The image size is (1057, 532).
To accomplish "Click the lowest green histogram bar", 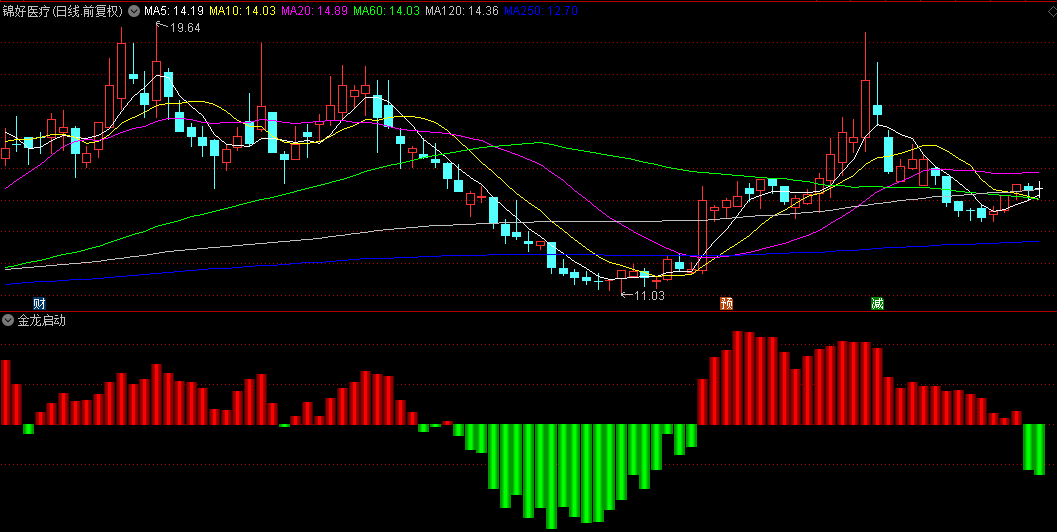I will point(551,476).
